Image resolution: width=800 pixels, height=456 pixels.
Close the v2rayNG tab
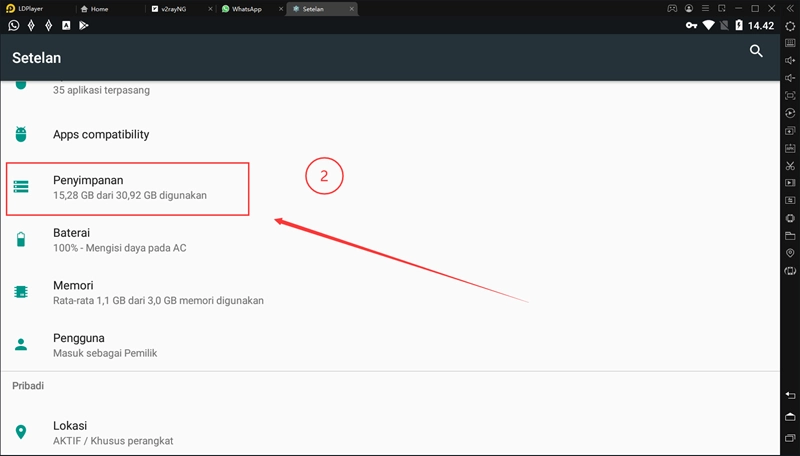point(210,9)
